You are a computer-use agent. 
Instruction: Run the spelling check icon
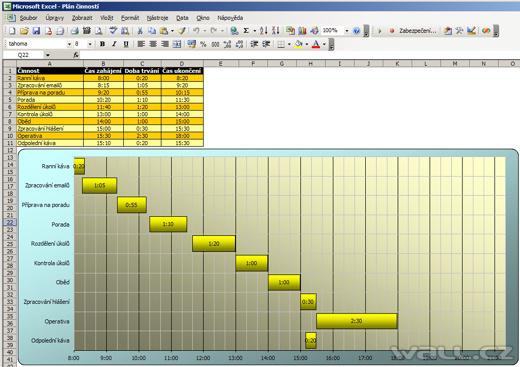tap(113, 31)
